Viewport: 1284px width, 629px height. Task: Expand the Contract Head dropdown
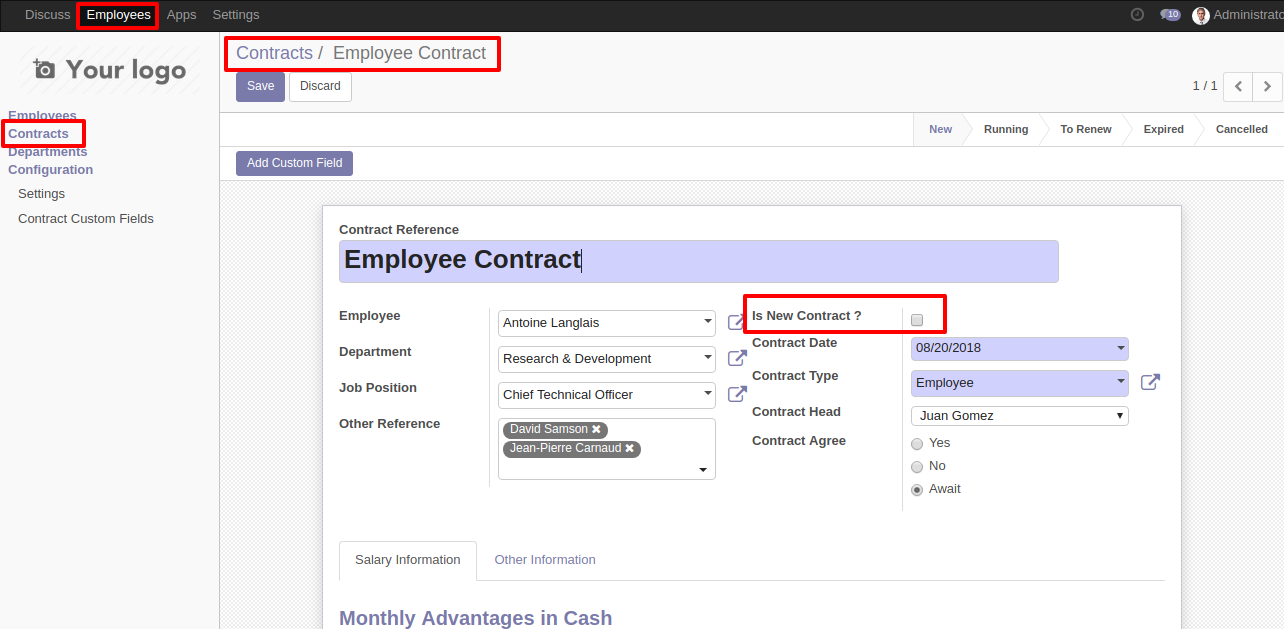pyautogui.click(x=1120, y=415)
